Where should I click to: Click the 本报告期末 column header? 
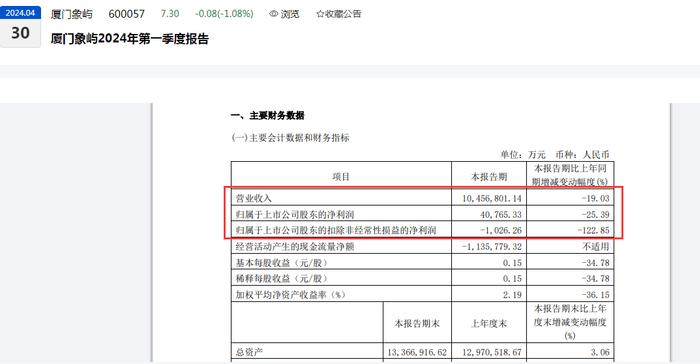pos(417,323)
